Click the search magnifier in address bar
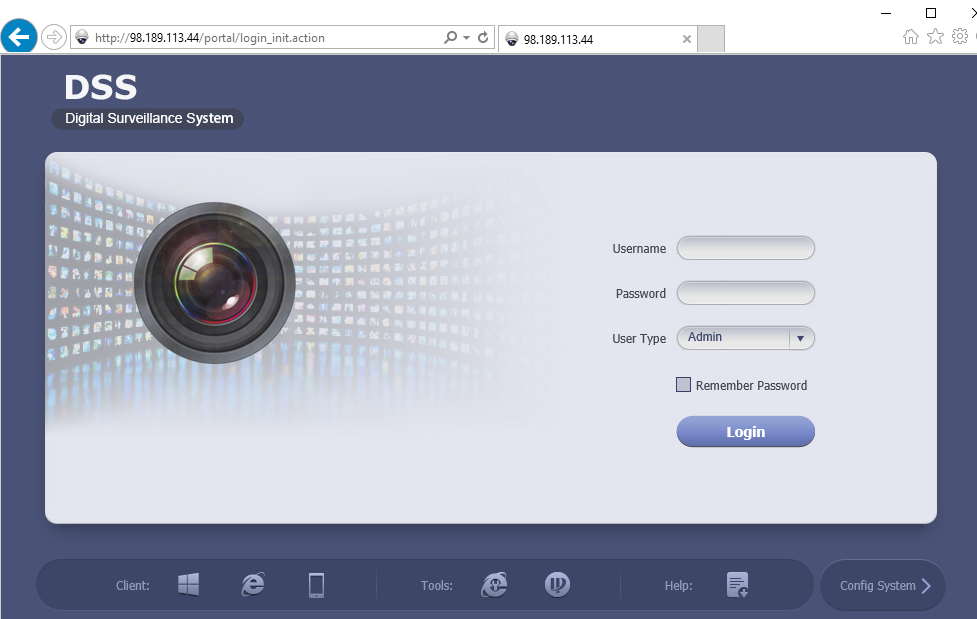 450,37
